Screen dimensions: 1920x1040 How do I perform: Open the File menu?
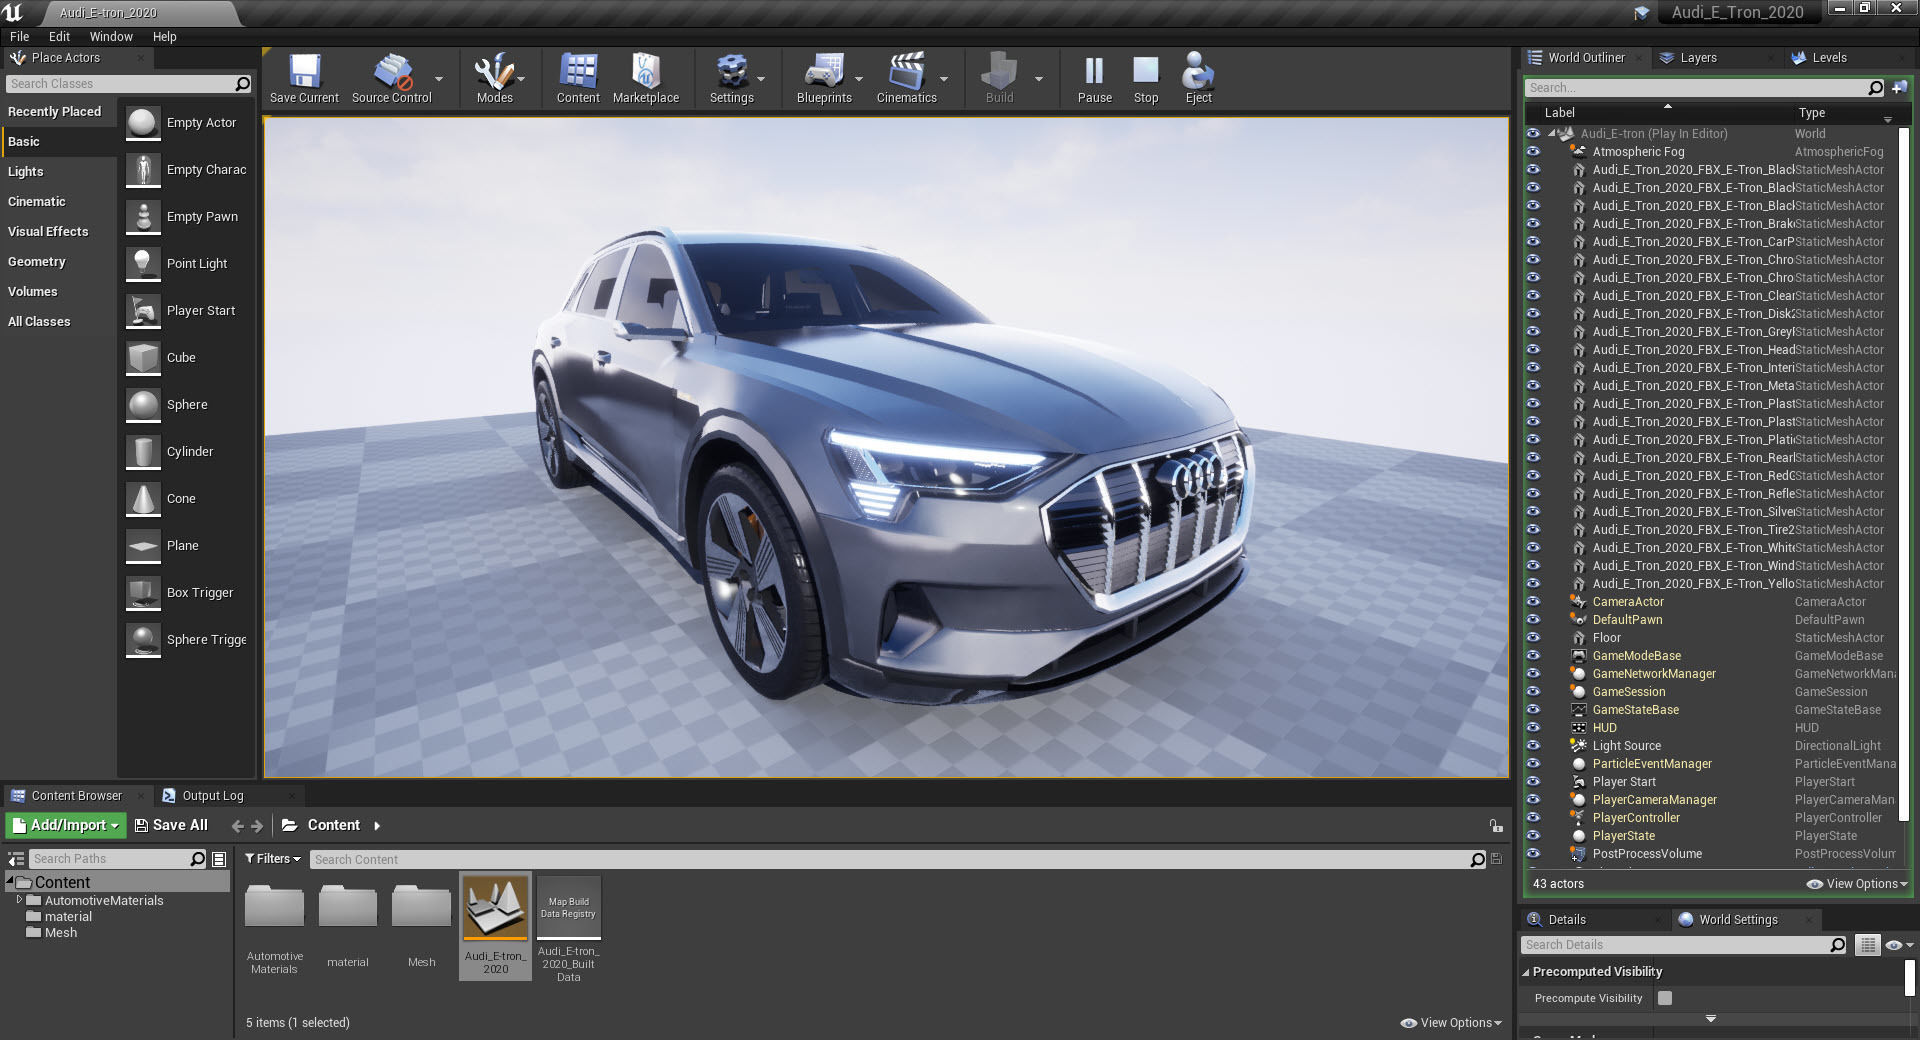[20, 36]
